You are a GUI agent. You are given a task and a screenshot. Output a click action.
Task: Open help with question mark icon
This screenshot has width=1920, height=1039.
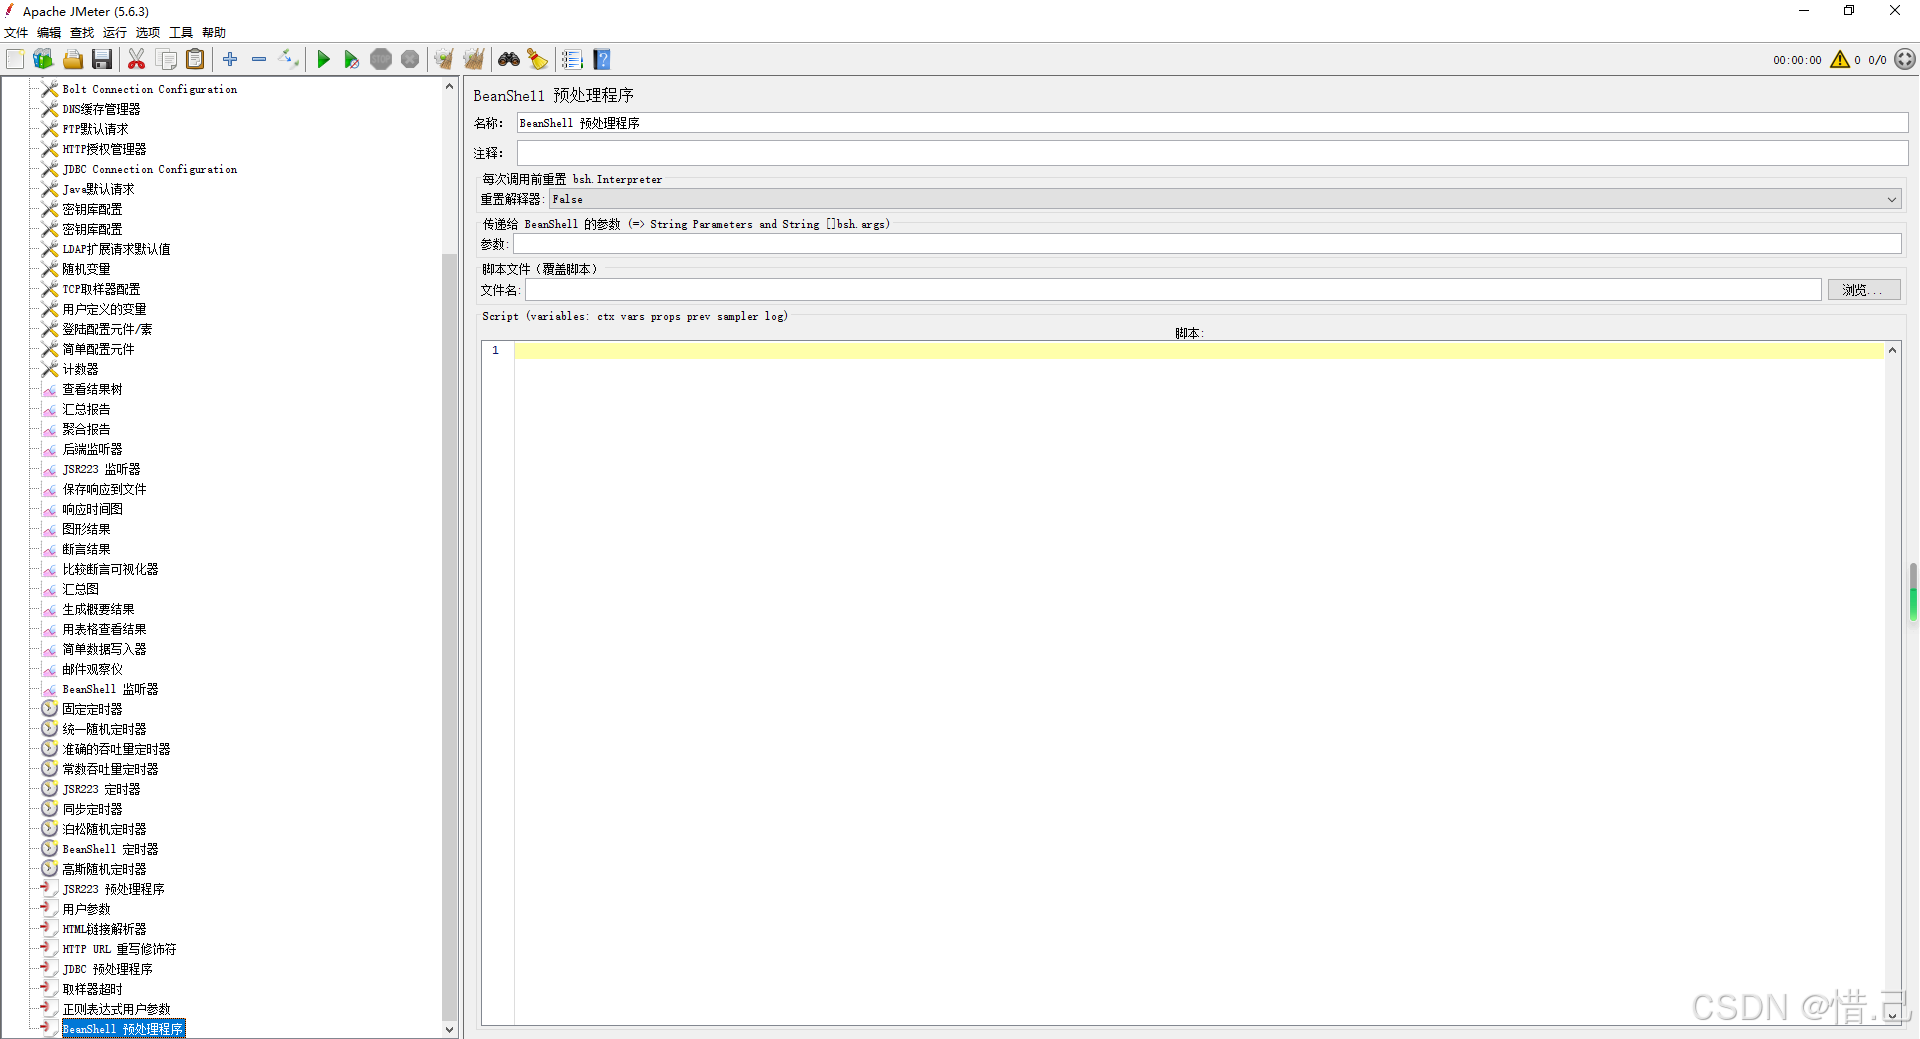(x=602, y=60)
